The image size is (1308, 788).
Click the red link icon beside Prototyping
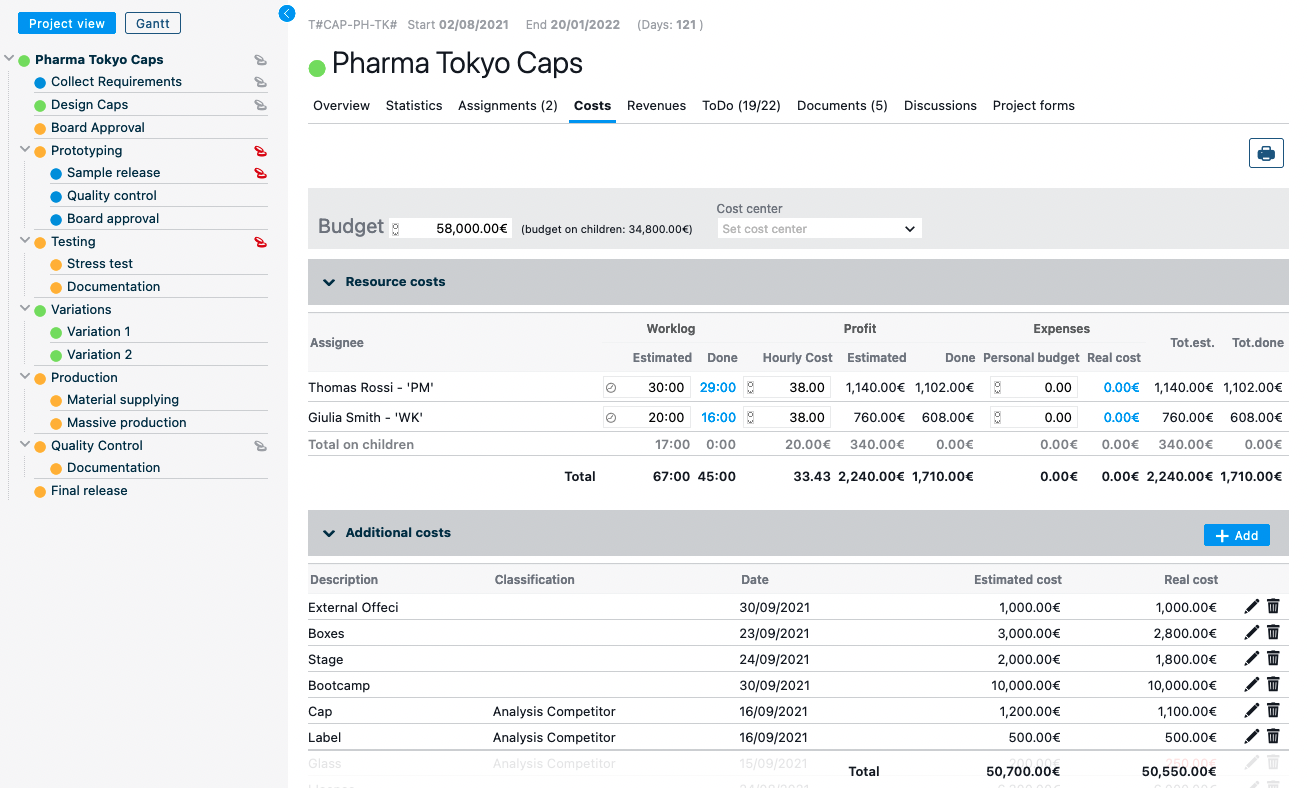tap(260, 151)
